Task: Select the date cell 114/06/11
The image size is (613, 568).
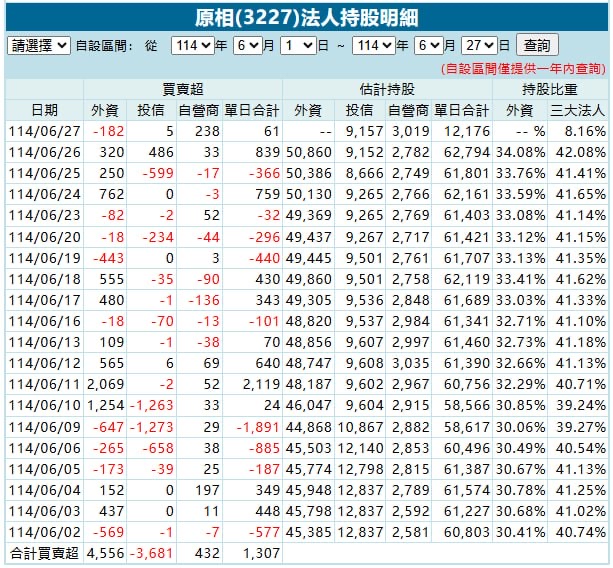Action: click(x=45, y=385)
